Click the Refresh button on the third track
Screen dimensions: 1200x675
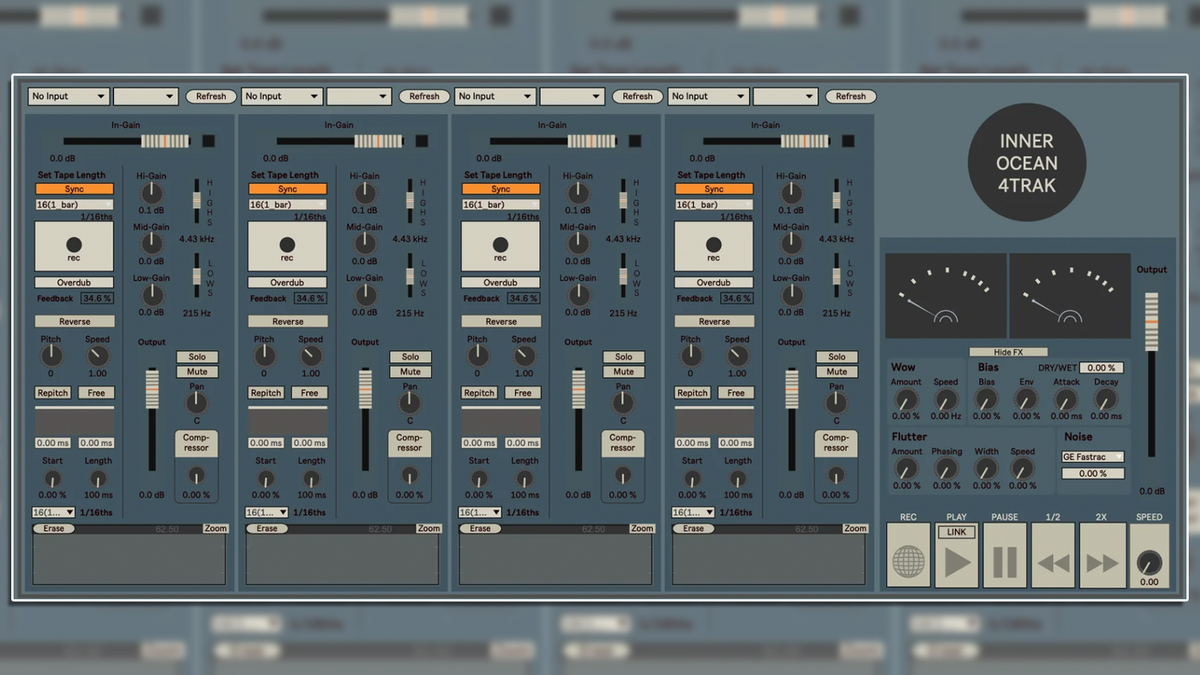[x=637, y=96]
